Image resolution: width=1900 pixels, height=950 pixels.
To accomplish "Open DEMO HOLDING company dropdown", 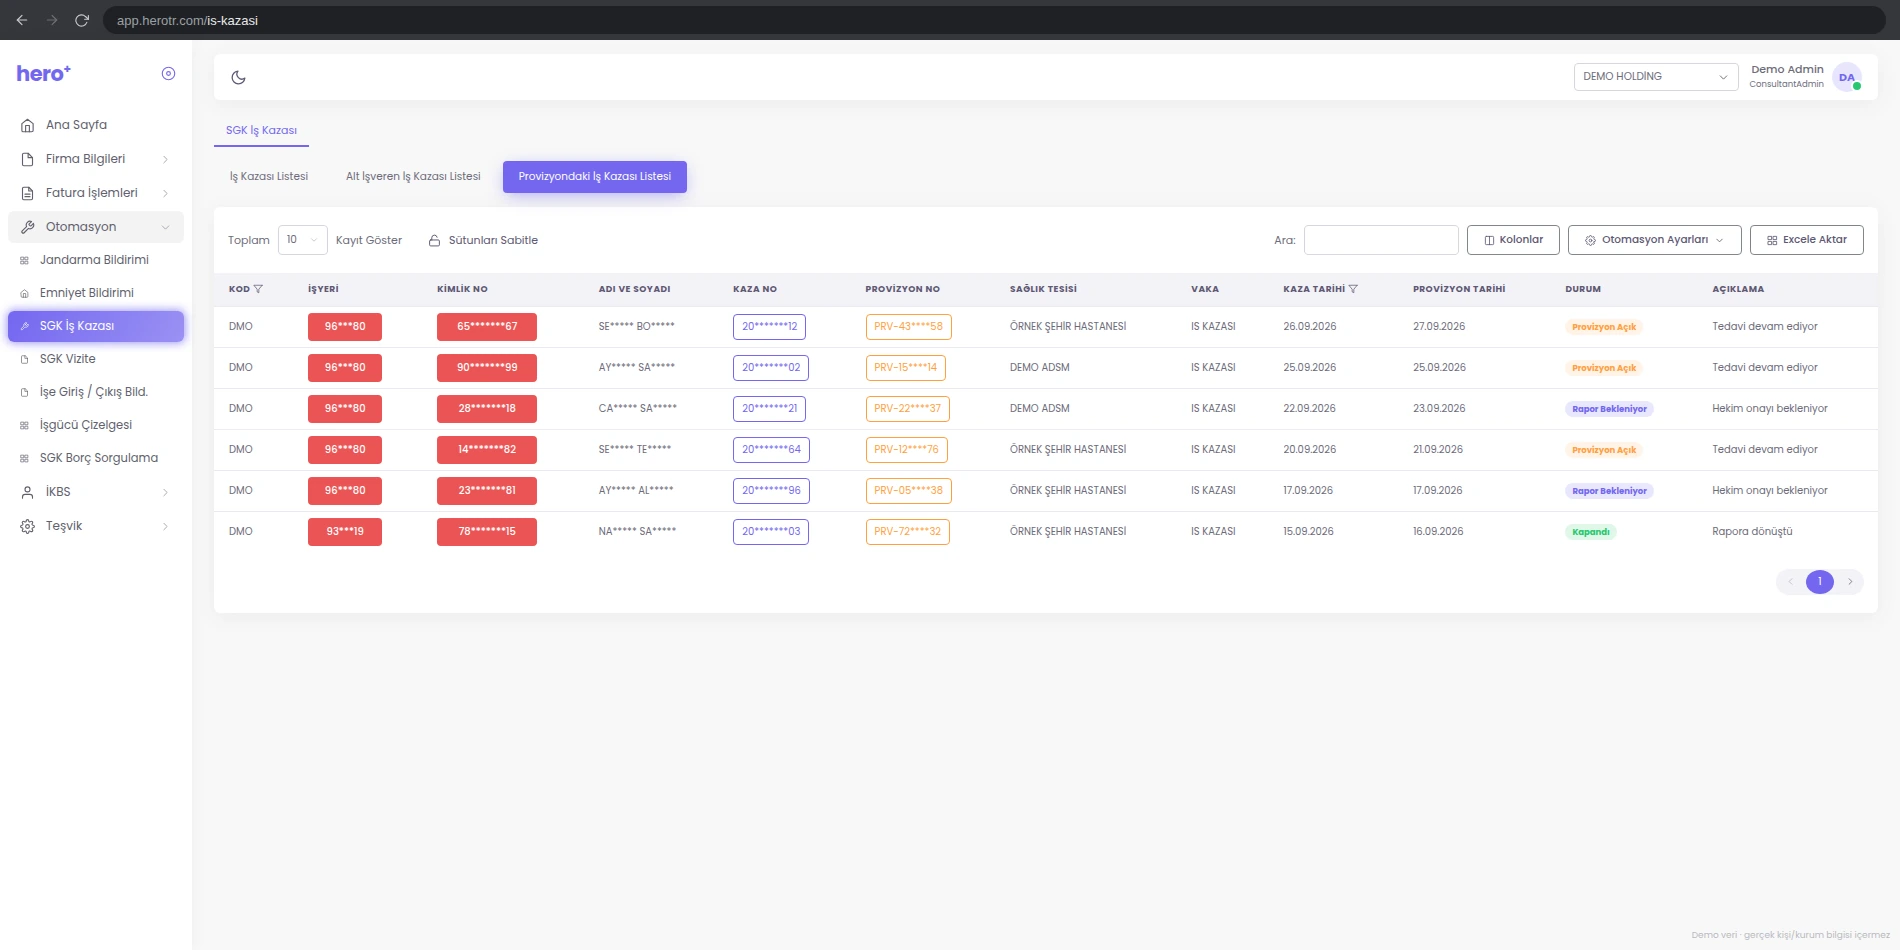I will (1656, 77).
